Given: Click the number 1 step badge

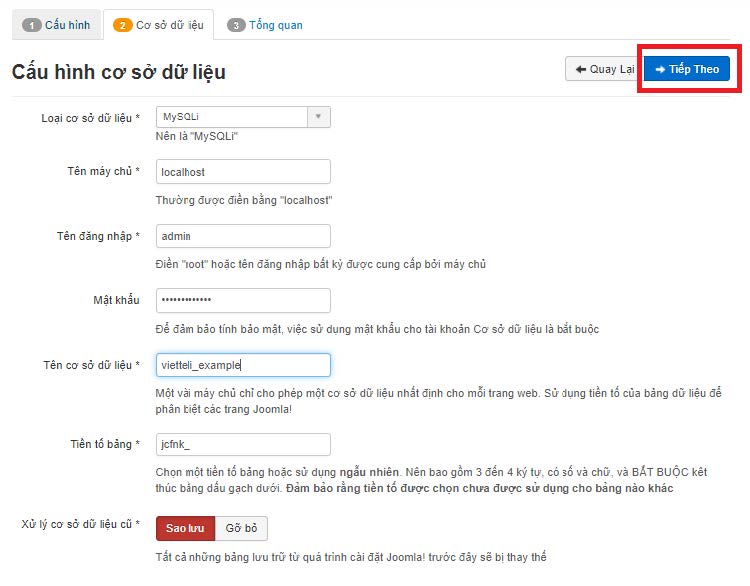Looking at the screenshot, I should point(32,25).
